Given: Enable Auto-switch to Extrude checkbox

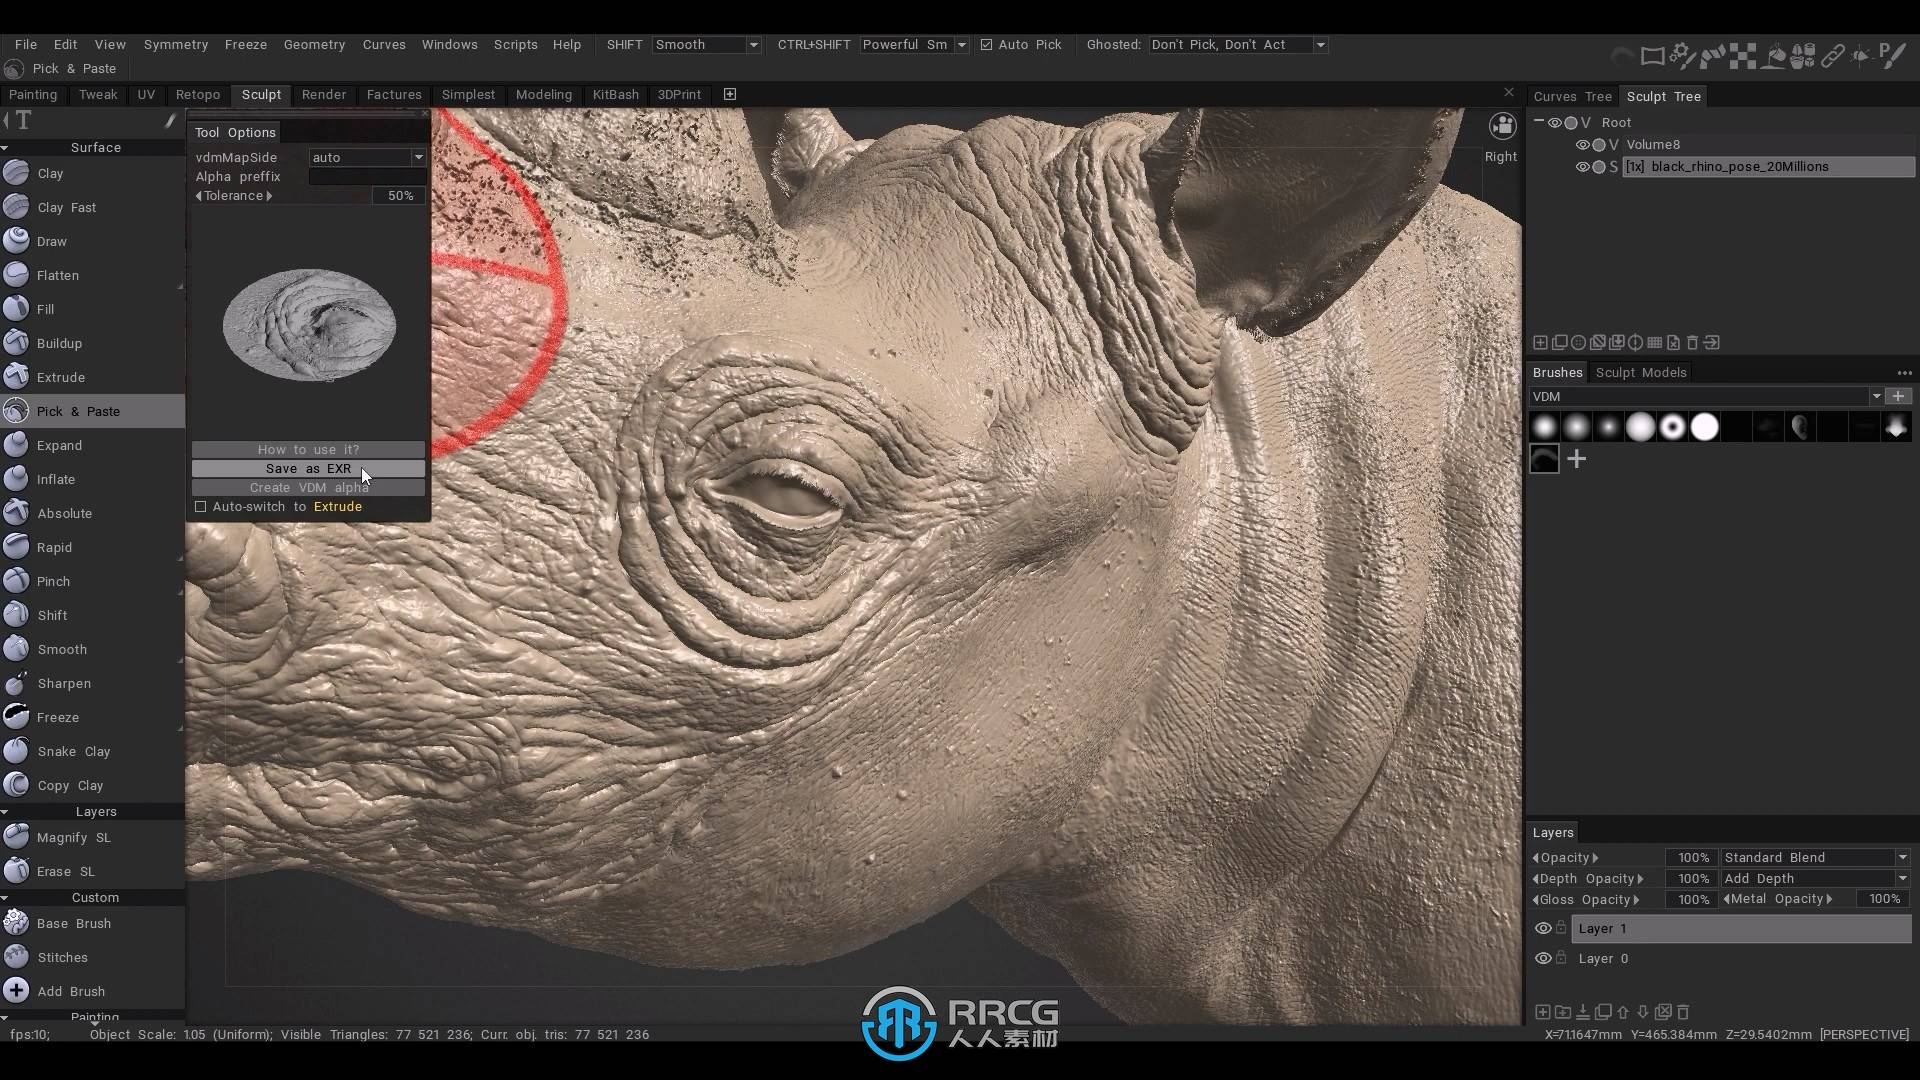Looking at the screenshot, I should click(201, 507).
